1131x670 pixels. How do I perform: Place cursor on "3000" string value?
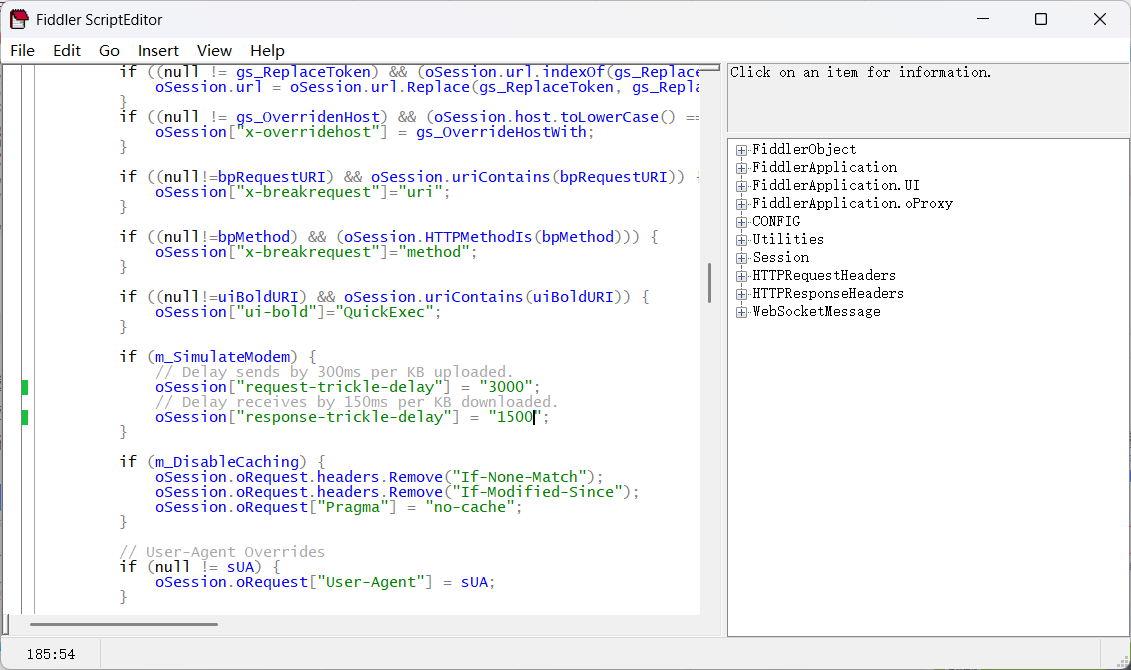coord(506,387)
